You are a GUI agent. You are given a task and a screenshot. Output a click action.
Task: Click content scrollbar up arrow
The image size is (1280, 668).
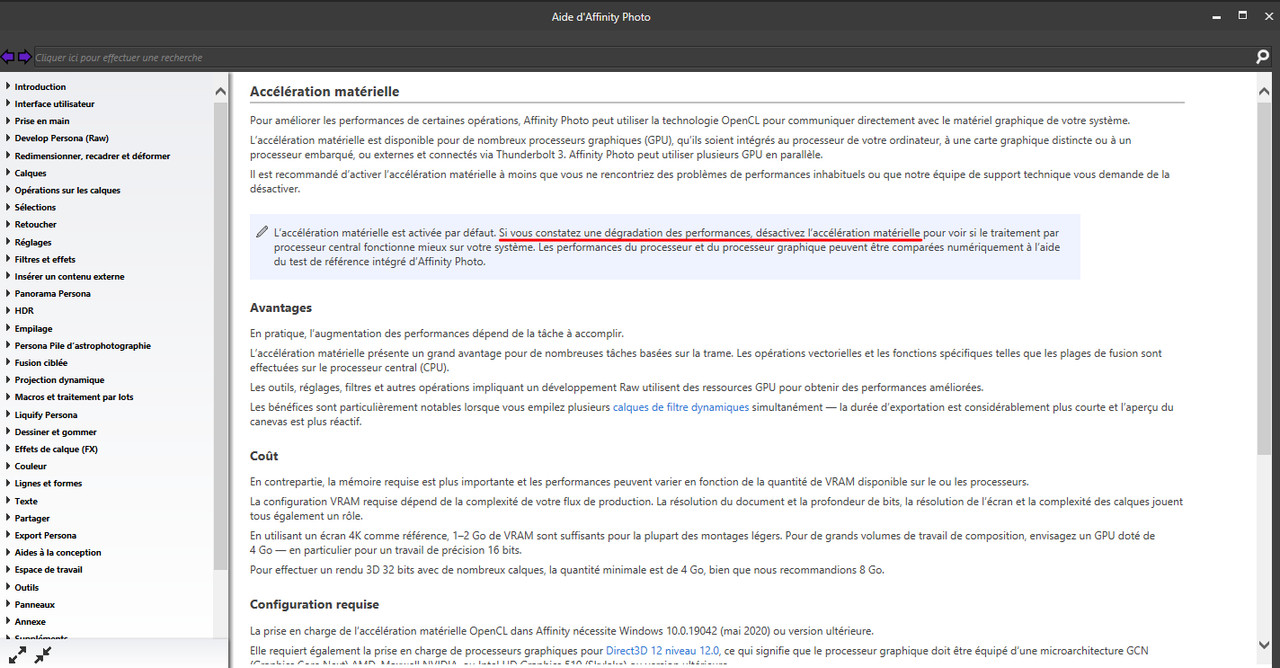pos(1264,91)
